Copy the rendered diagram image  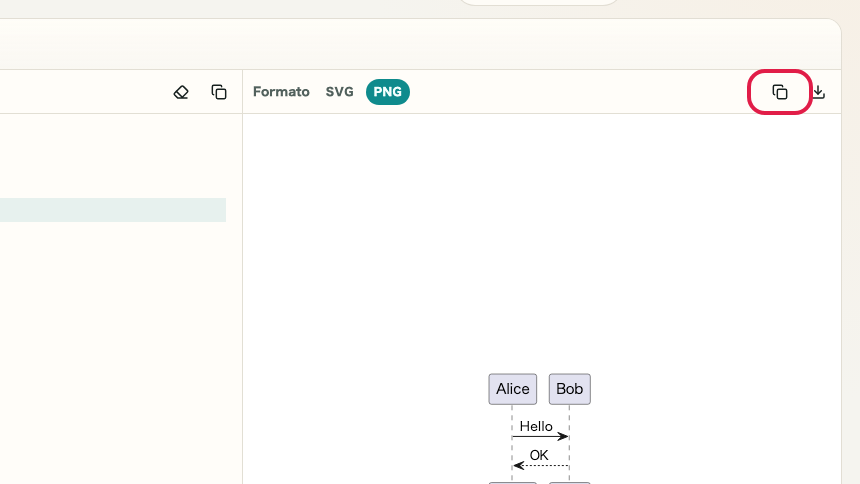click(779, 92)
